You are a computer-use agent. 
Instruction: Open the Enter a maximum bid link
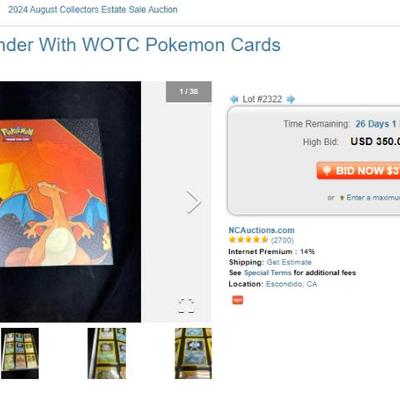tap(373, 197)
